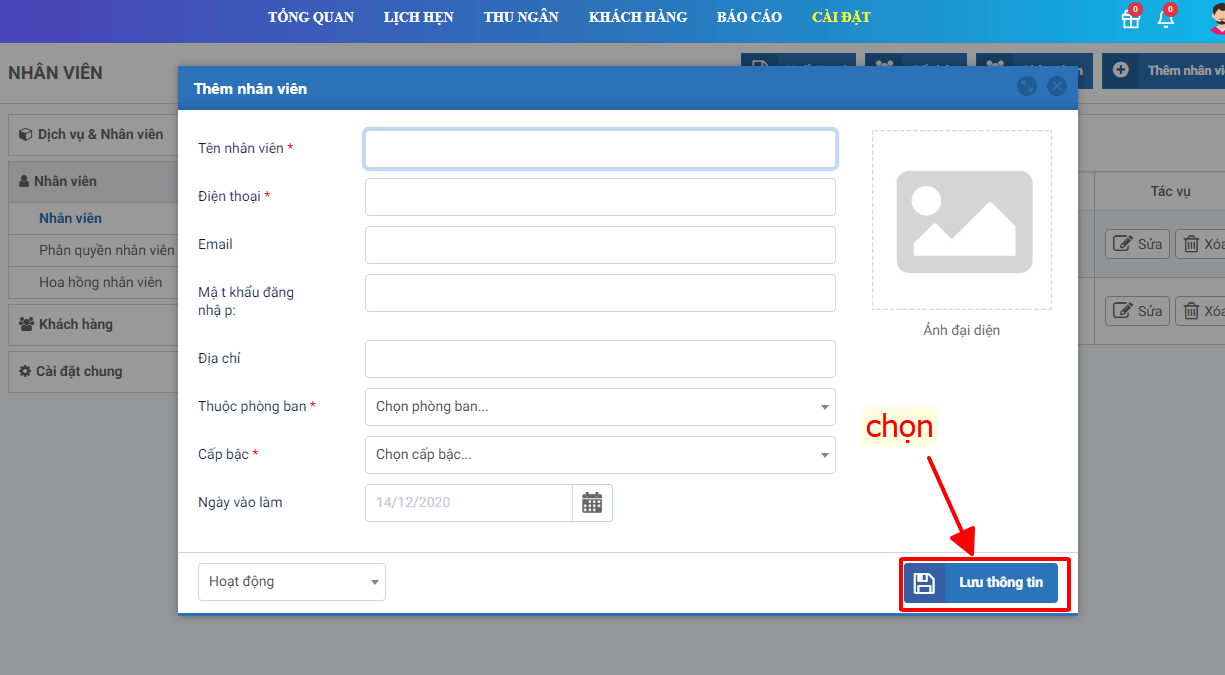Click the calendar icon beside start date
Image resolution: width=1225 pixels, height=675 pixels.
592,503
